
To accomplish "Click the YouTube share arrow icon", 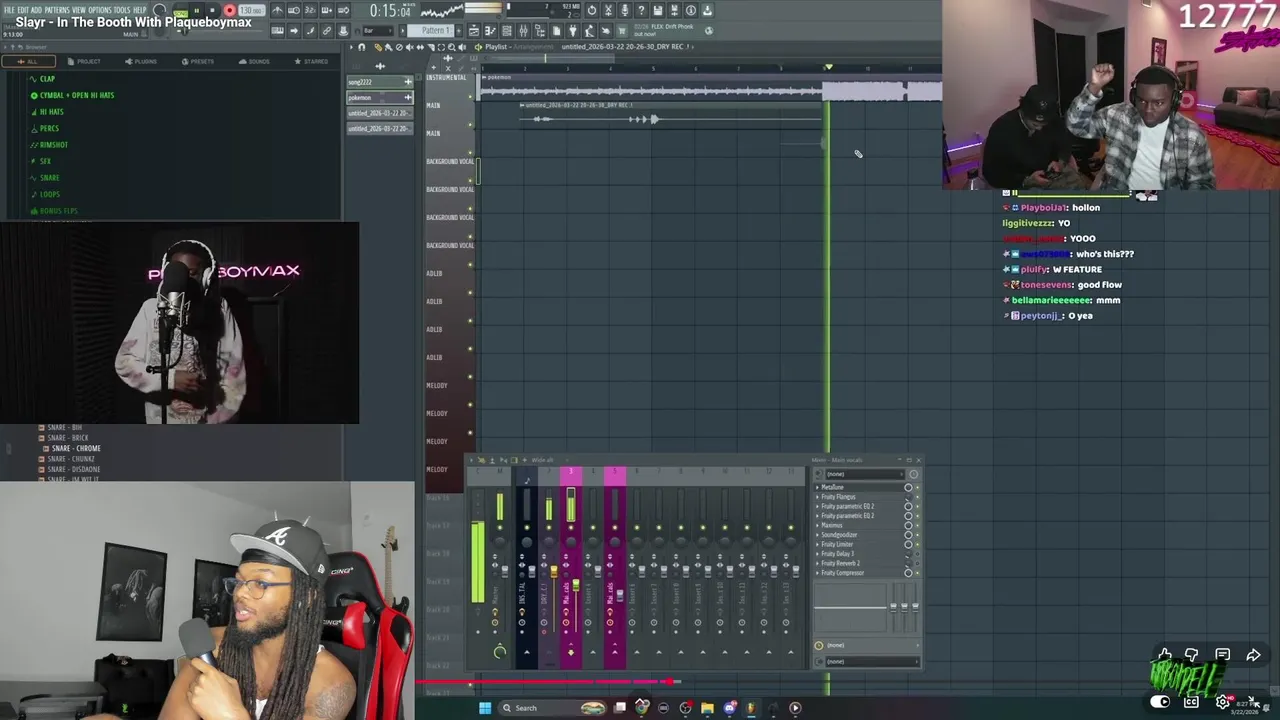I will click(x=1253, y=655).
